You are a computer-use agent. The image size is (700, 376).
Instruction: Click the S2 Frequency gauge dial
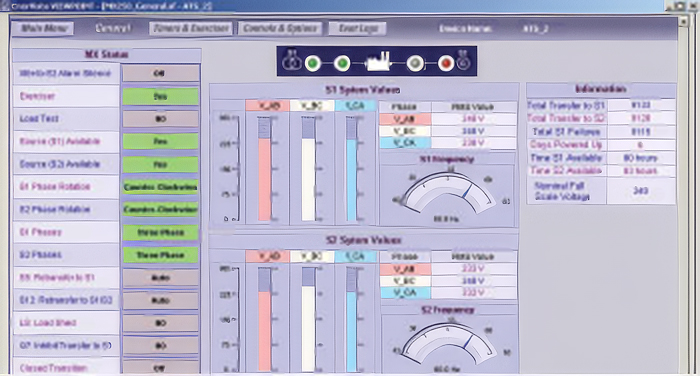[x=448, y=344]
